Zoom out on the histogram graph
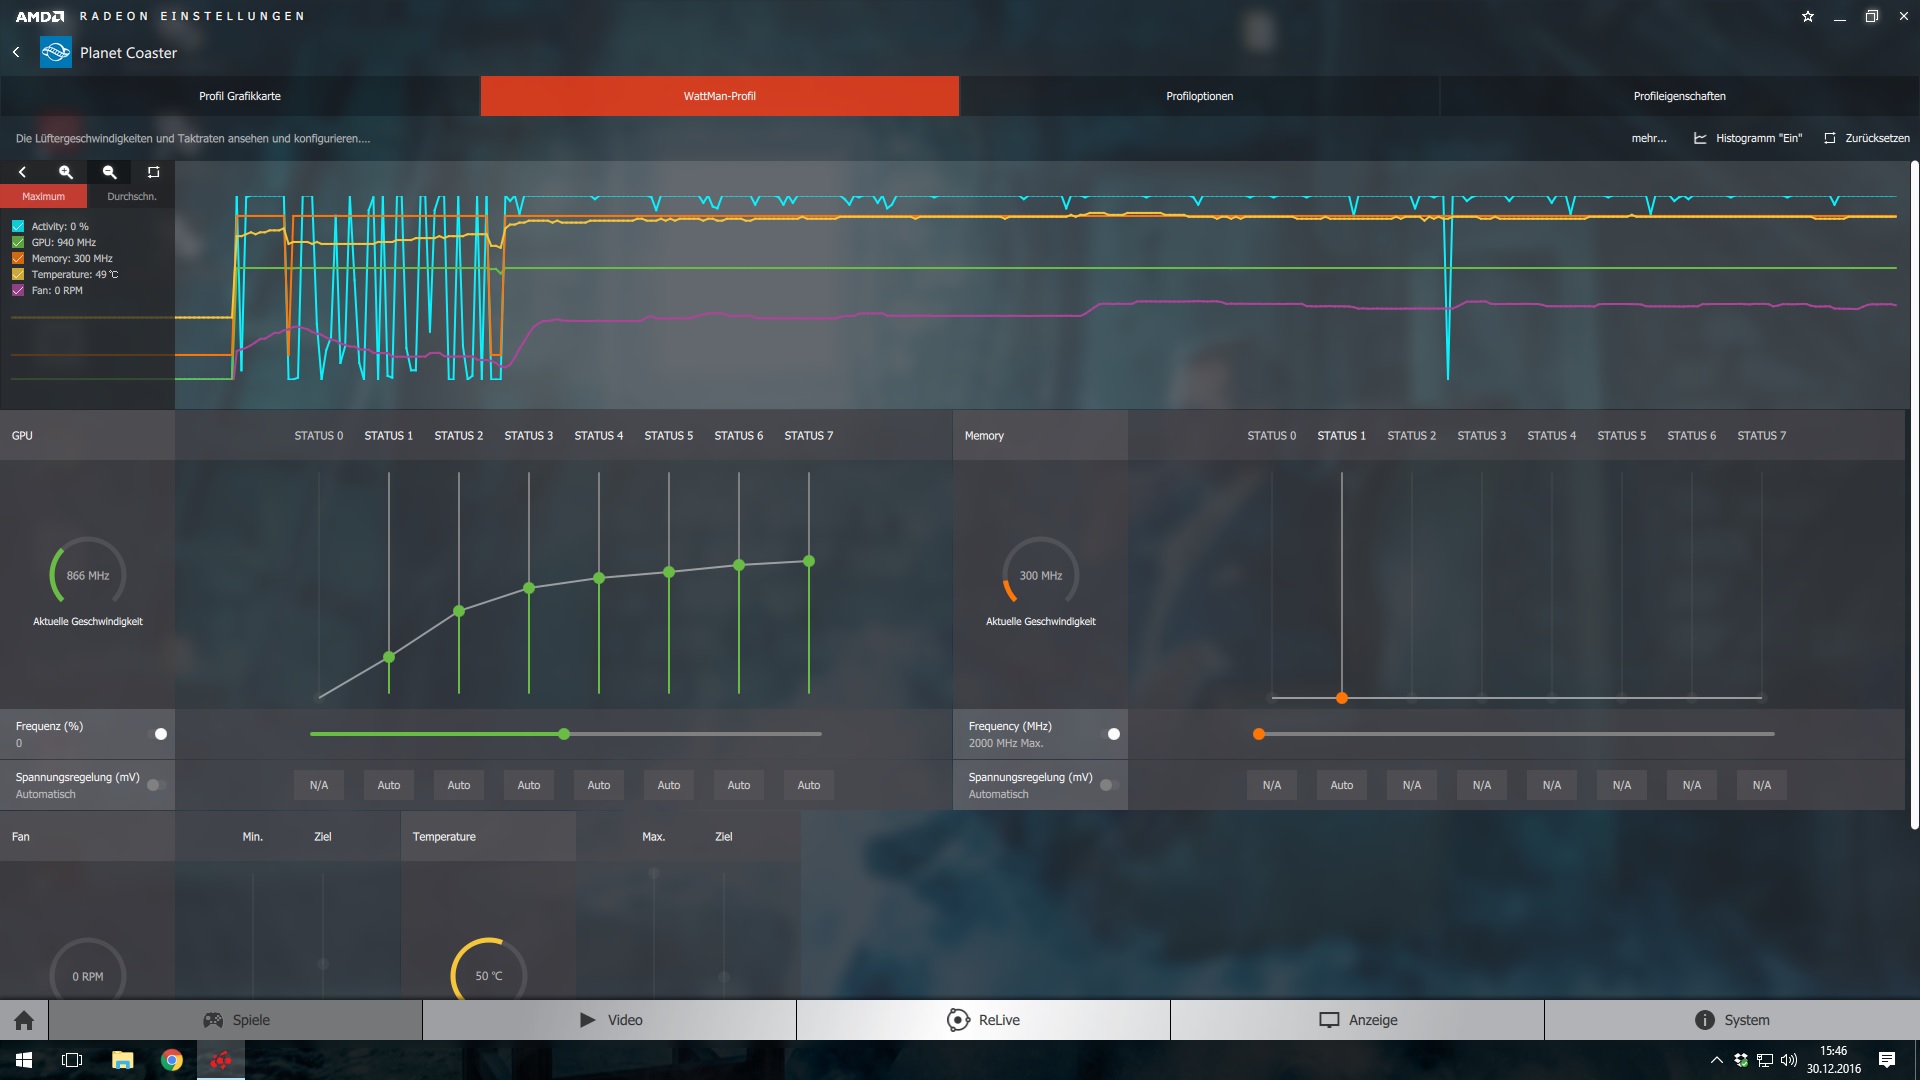1920x1080 pixels. (110, 172)
